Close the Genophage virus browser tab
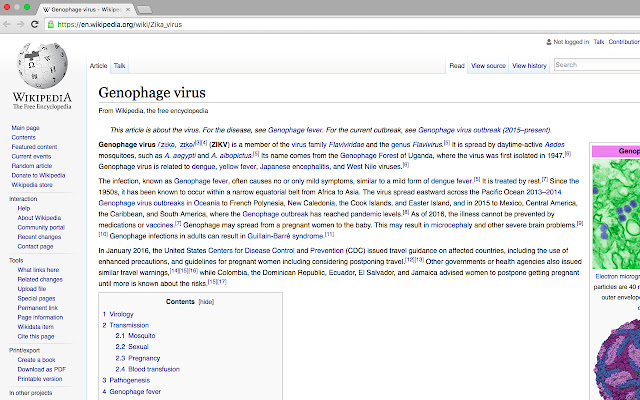640x400 pixels. click(x=128, y=9)
